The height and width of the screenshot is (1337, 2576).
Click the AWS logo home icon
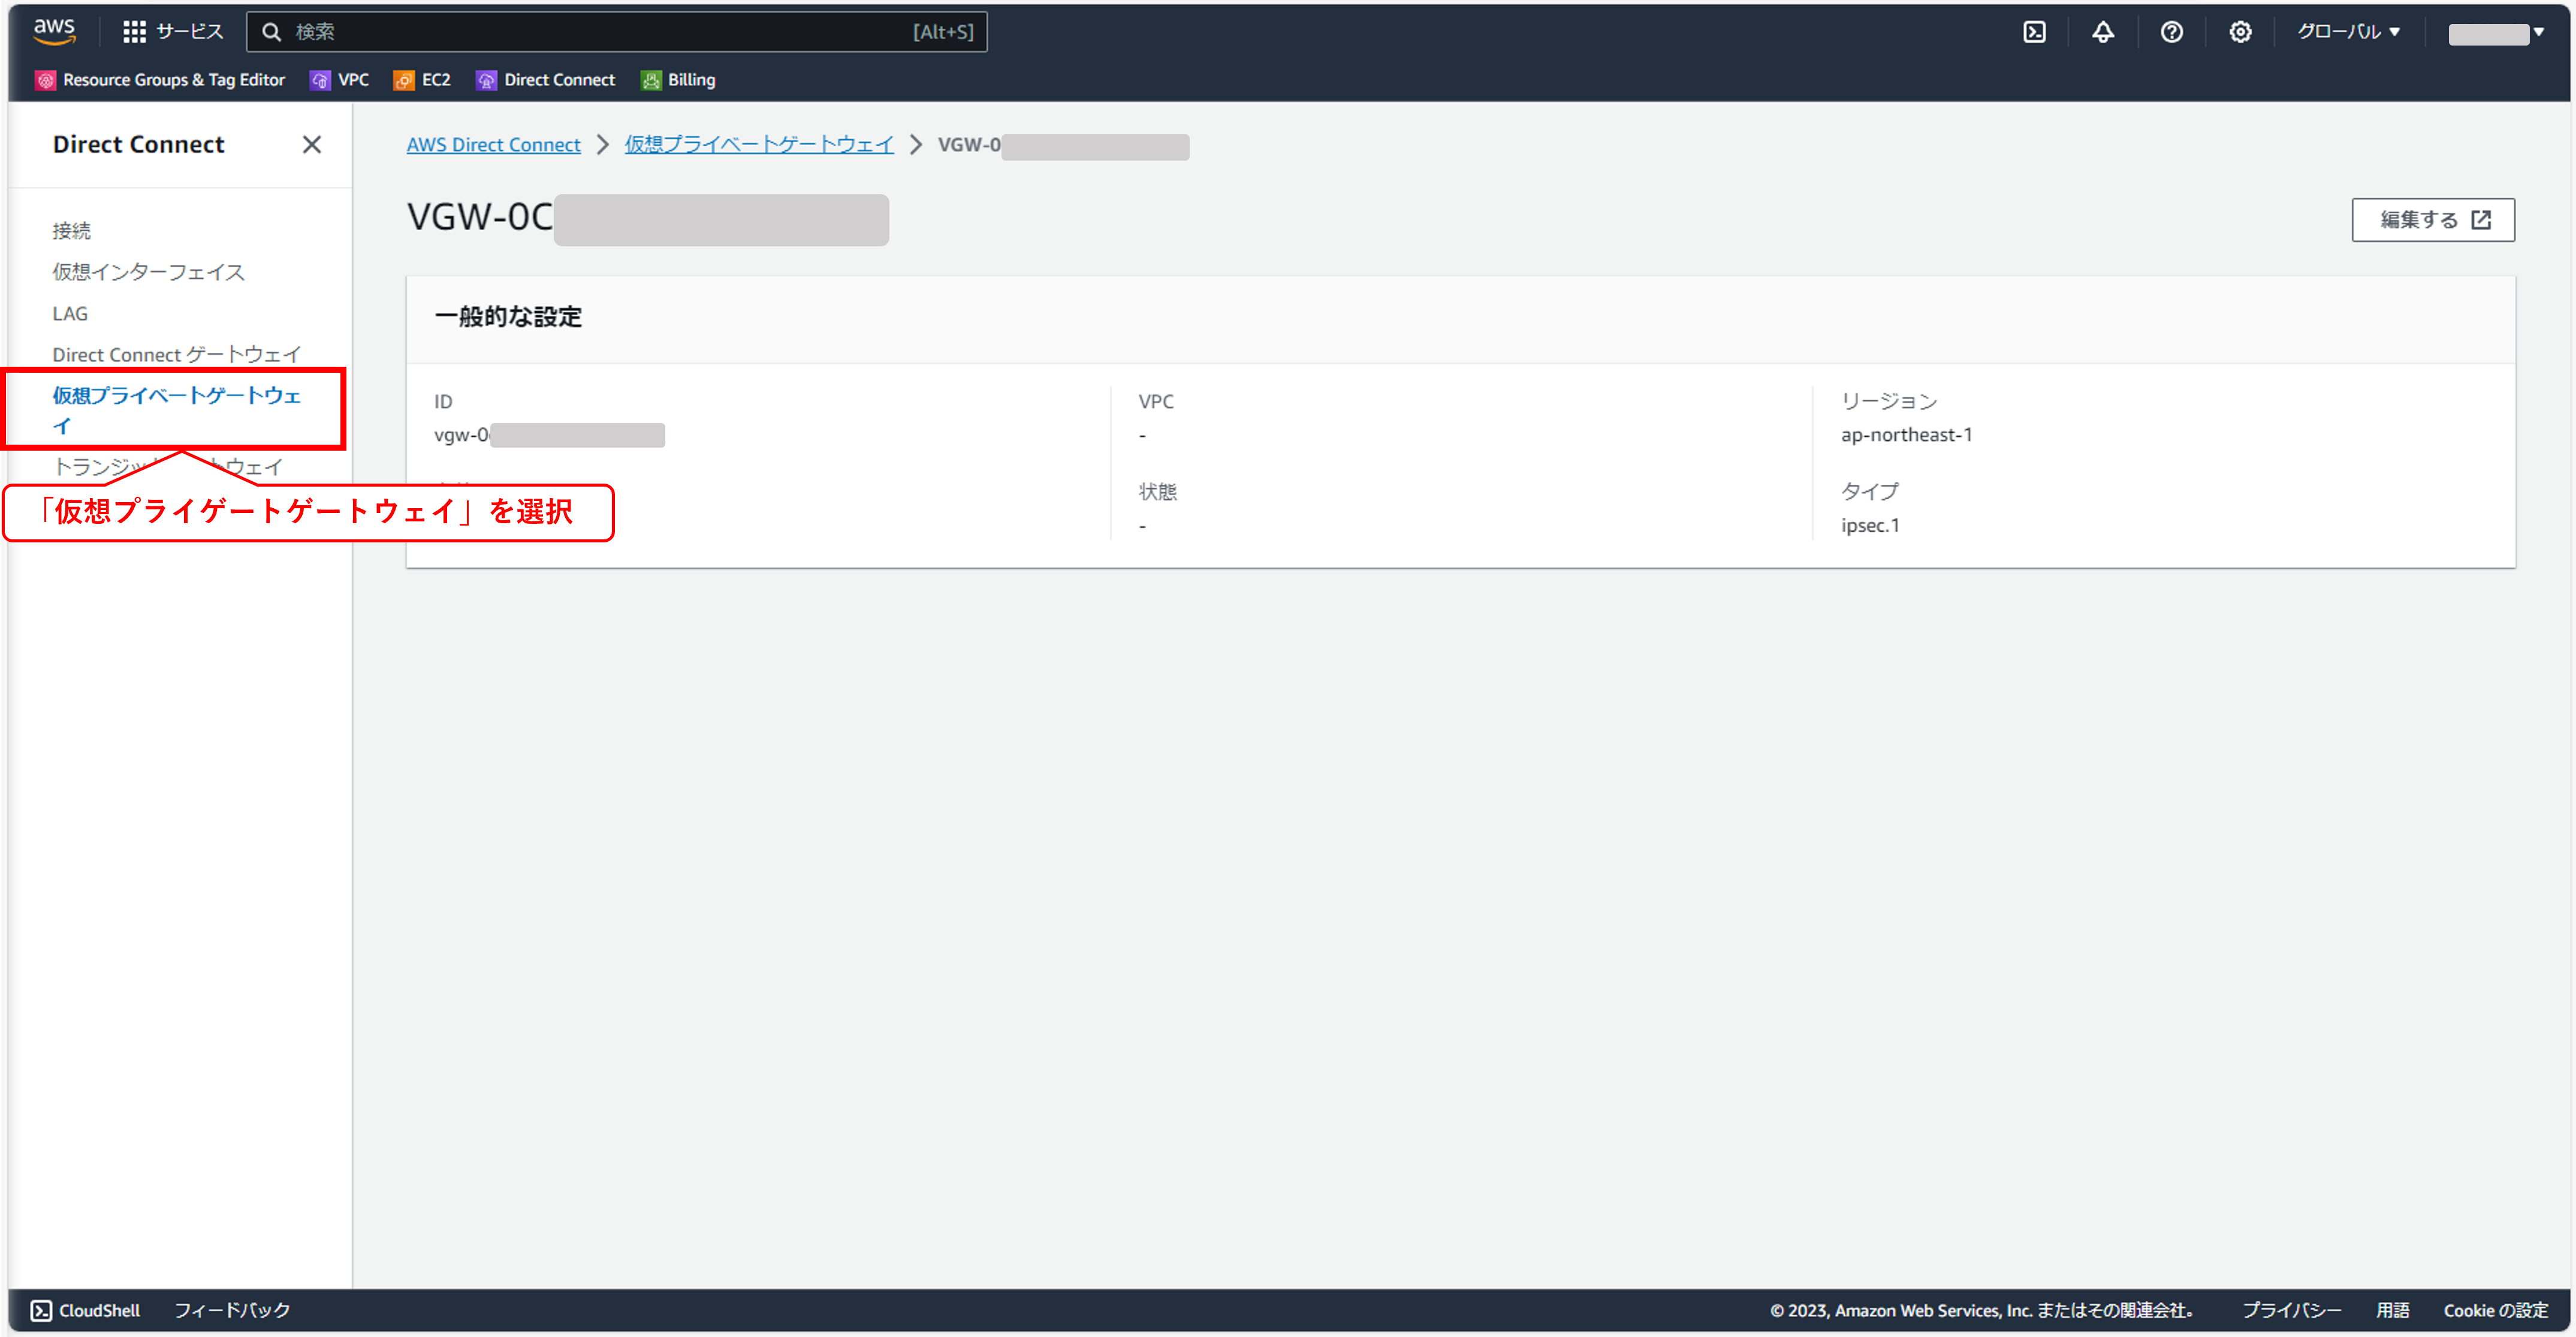[54, 31]
